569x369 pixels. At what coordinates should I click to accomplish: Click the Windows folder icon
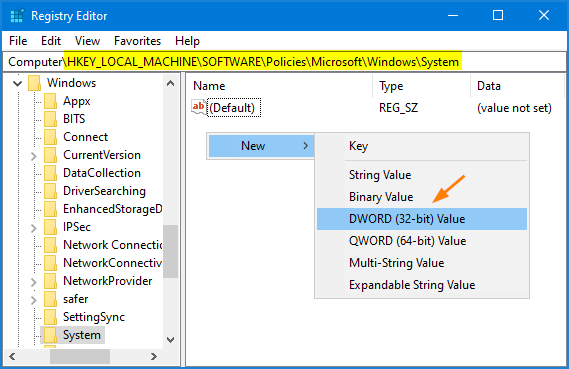[34, 83]
